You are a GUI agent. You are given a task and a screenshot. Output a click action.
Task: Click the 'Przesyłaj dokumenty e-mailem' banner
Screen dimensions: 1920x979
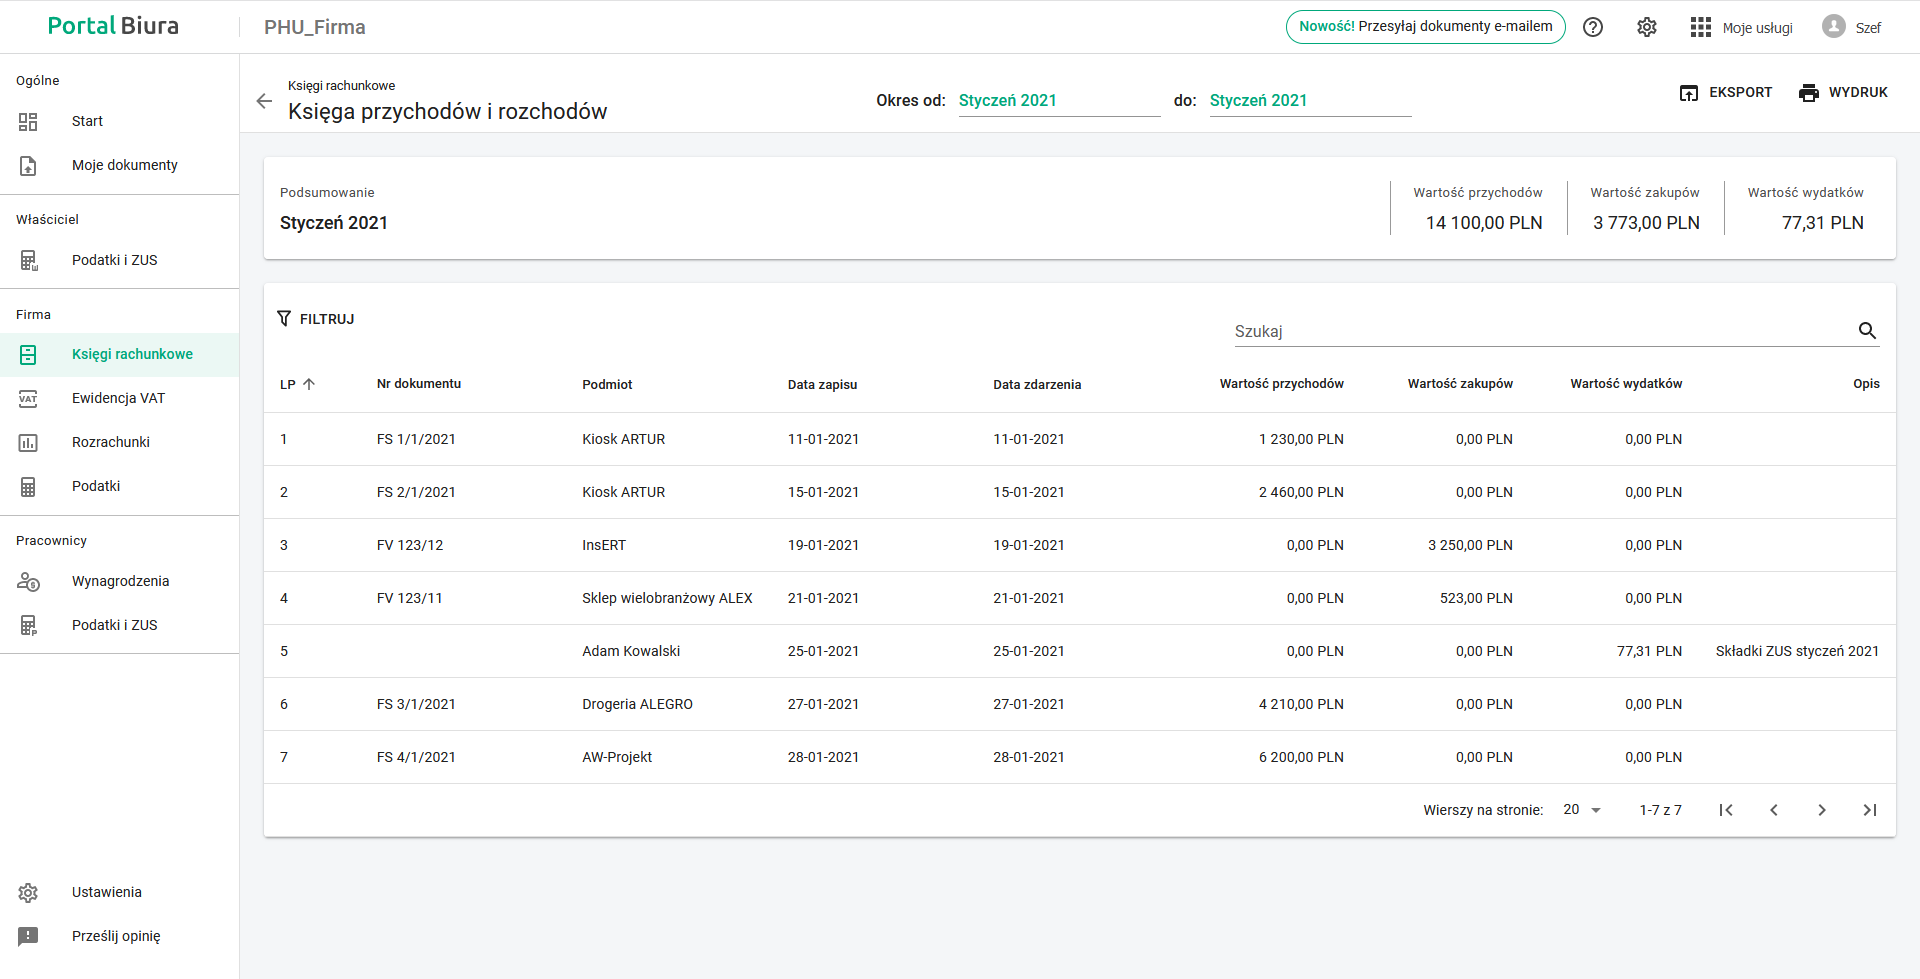[1425, 27]
